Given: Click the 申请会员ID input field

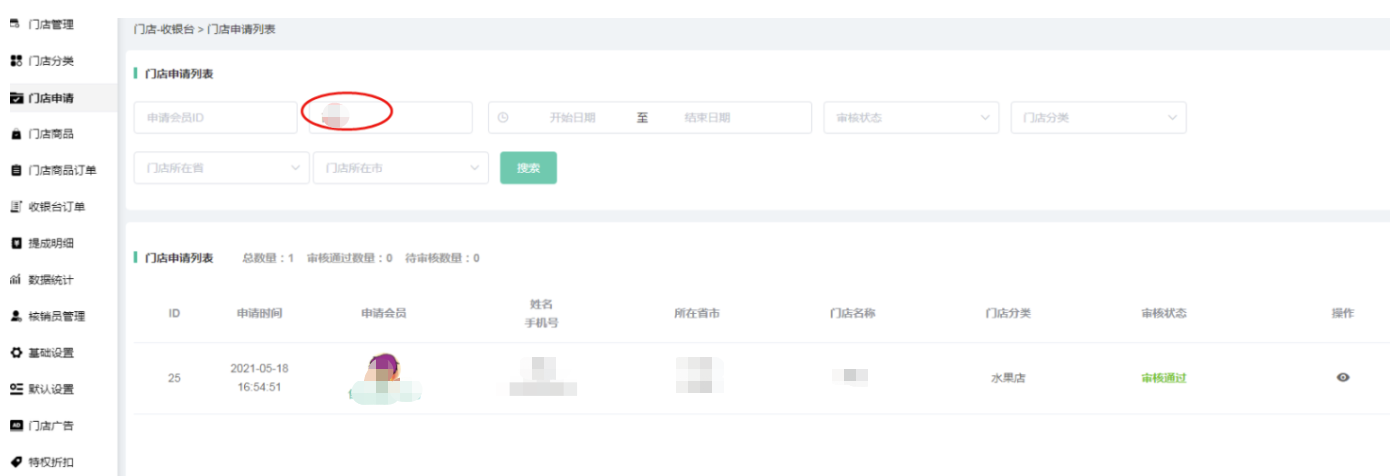Looking at the screenshot, I should pyautogui.click(x=201, y=118).
